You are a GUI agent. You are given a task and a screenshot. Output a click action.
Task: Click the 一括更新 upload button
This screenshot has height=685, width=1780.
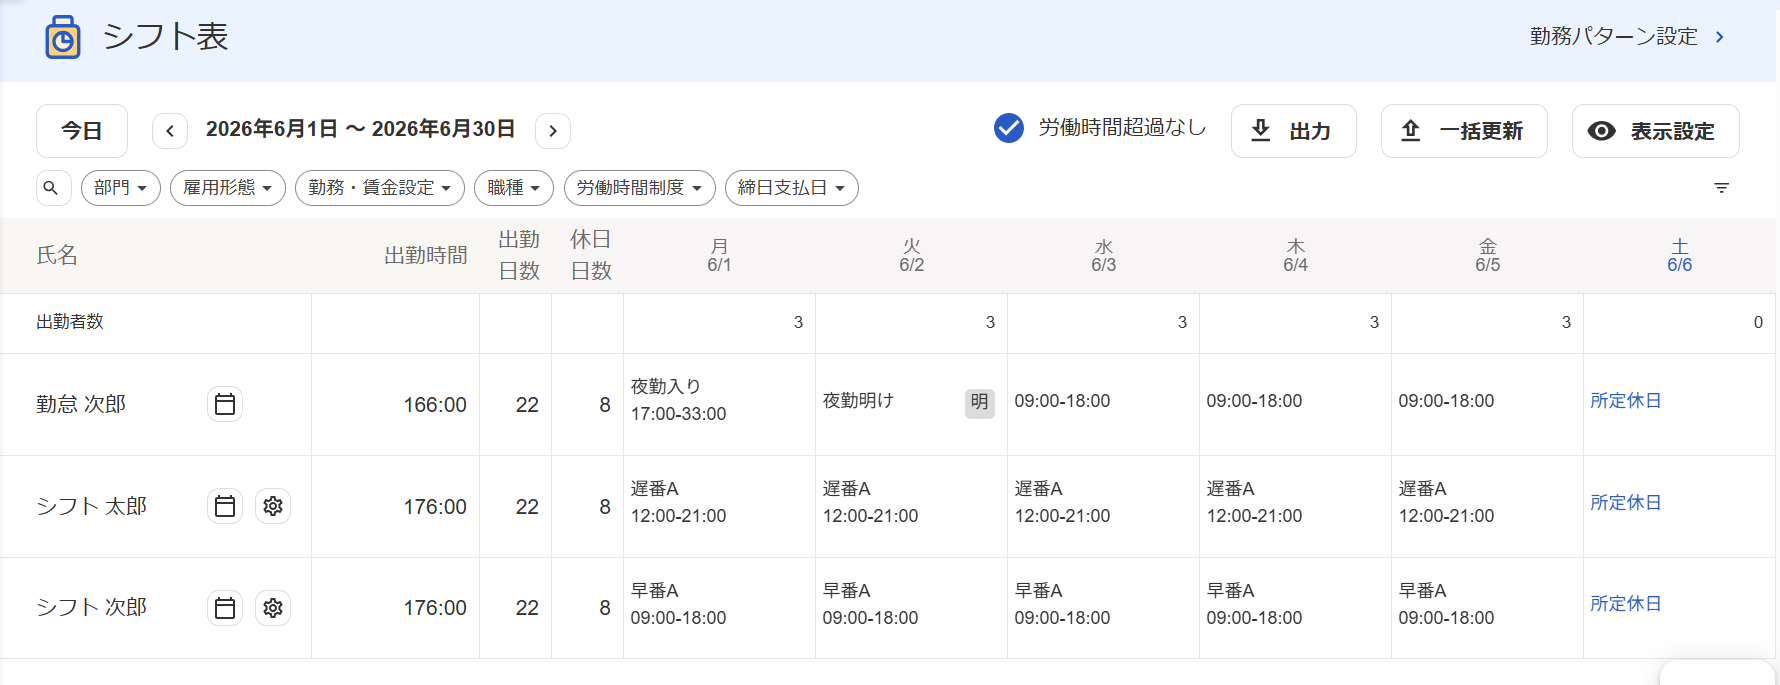tap(1464, 131)
